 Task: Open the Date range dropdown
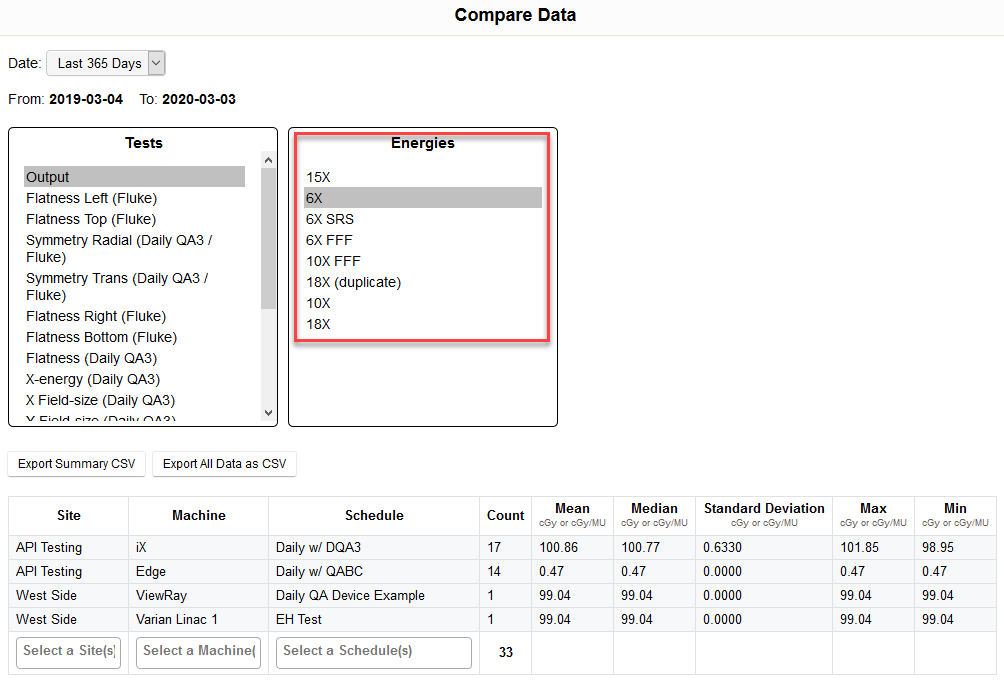pyautogui.click(x=105, y=63)
